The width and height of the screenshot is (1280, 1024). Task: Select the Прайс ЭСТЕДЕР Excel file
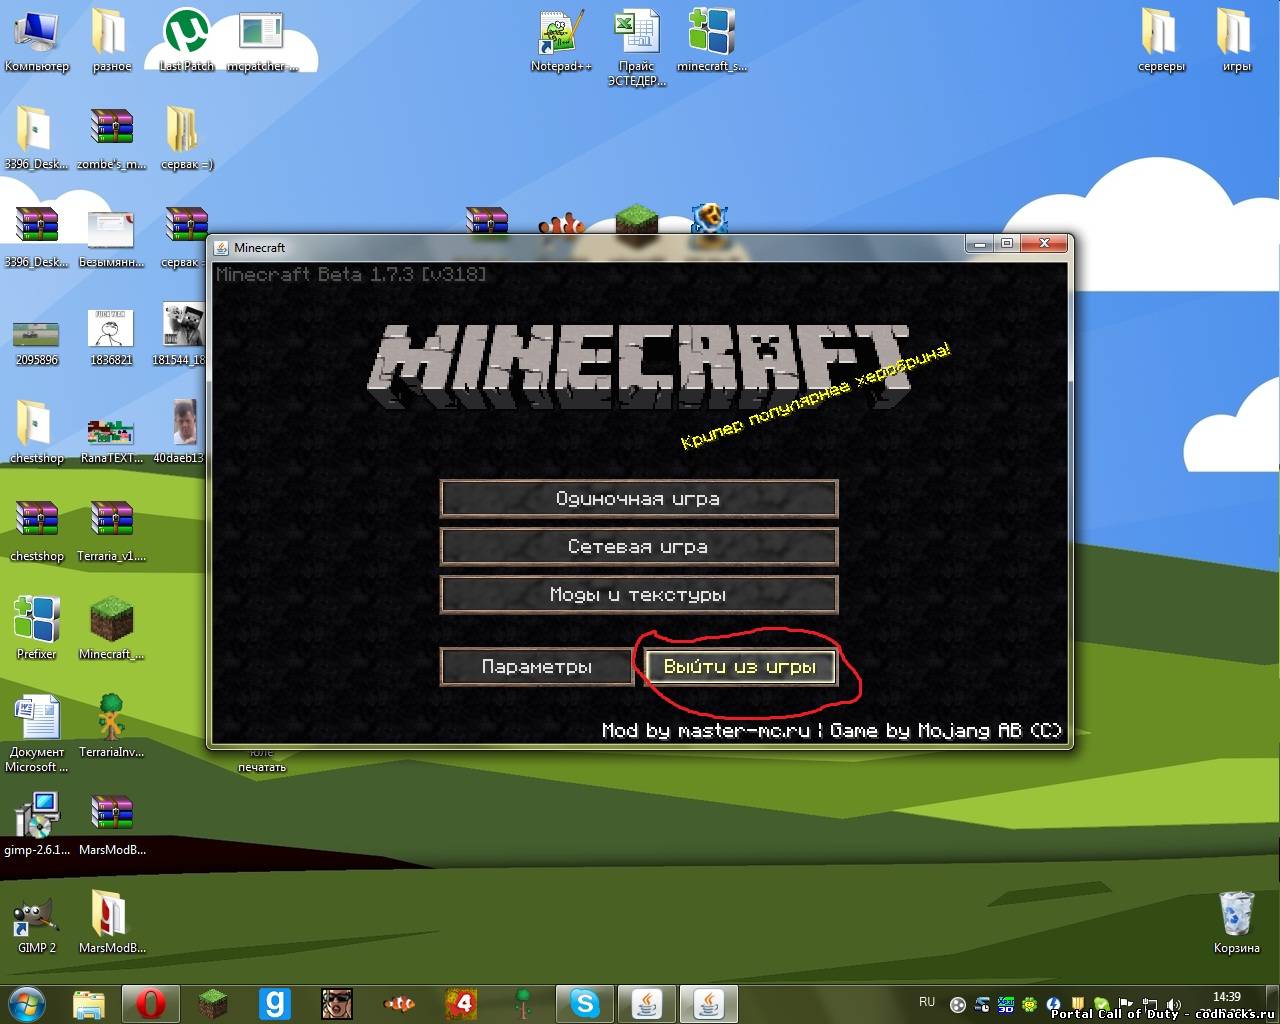click(636, 48)
